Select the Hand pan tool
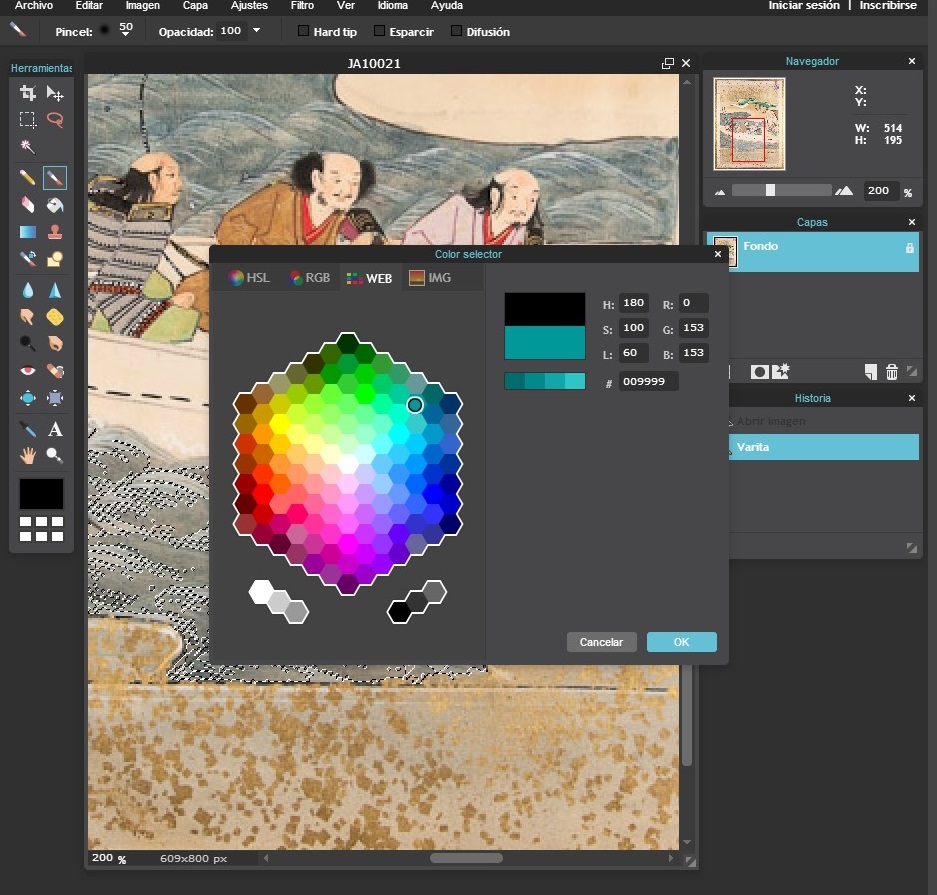 tap(27, 456)
